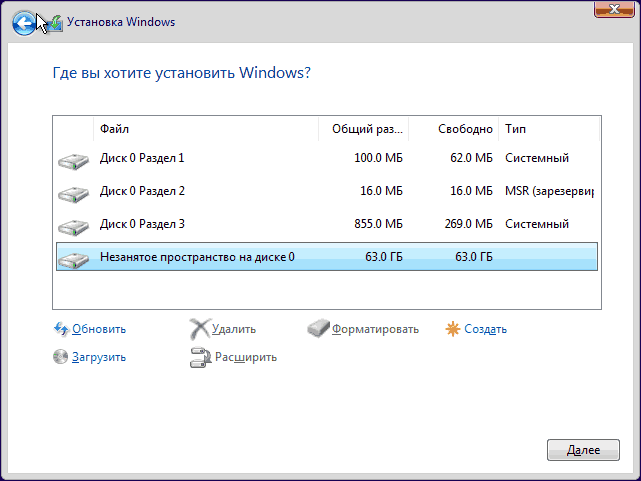This screenshot has width=641, height=481.
Task: Go back using the blue arrow button
Action: (24, 23)
